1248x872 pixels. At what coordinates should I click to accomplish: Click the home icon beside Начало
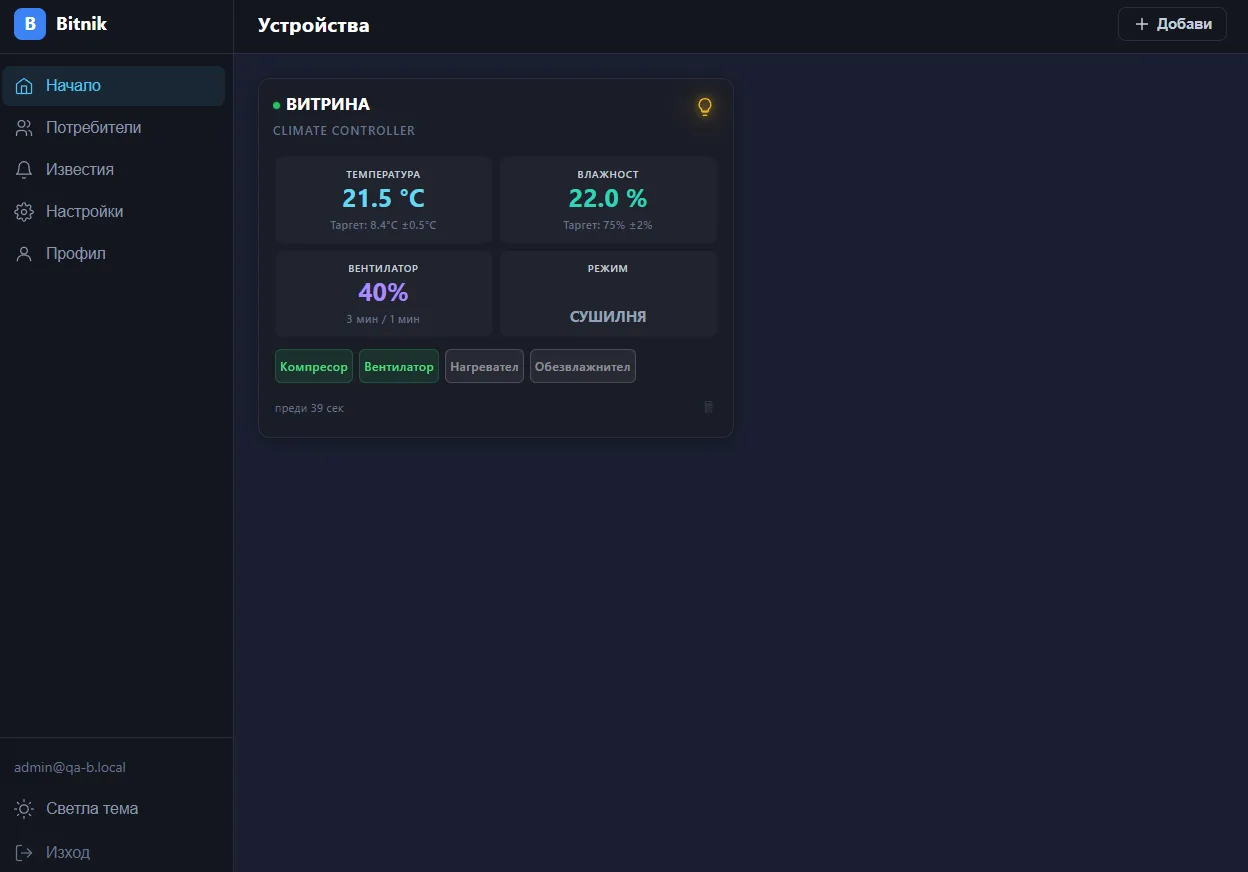coord(25,86)
